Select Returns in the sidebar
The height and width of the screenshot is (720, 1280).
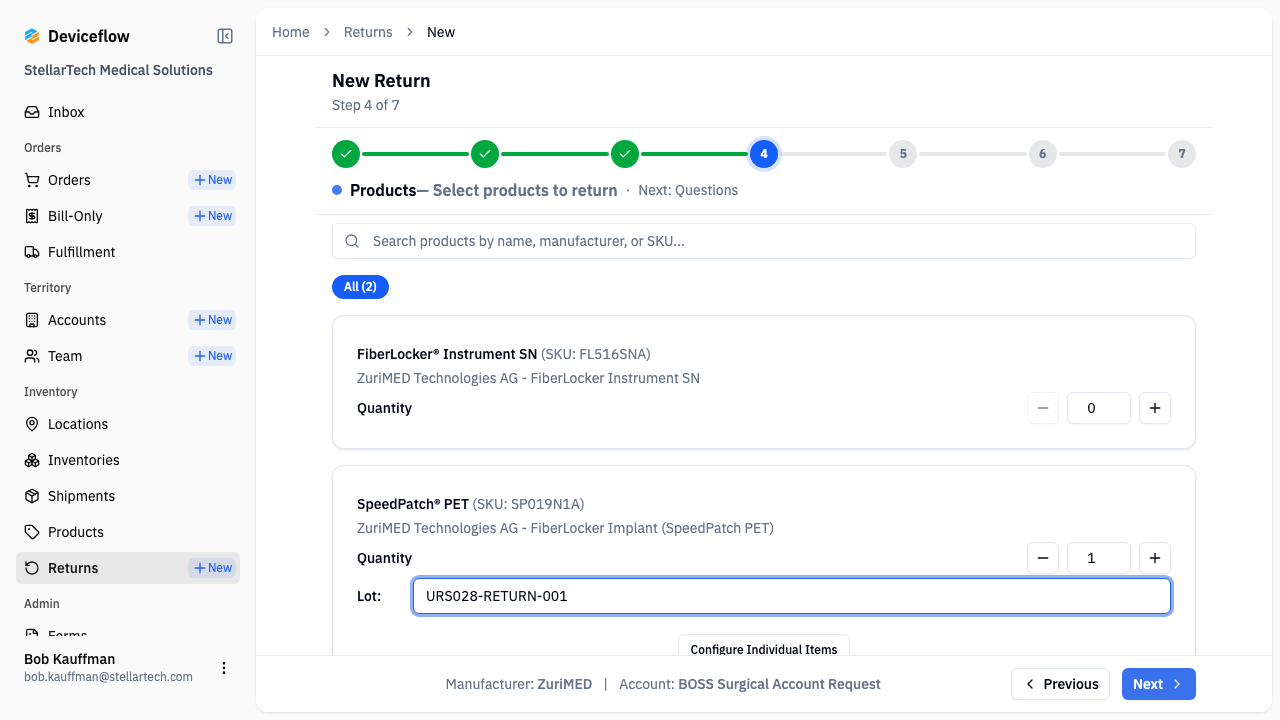(x=73, y=568)
